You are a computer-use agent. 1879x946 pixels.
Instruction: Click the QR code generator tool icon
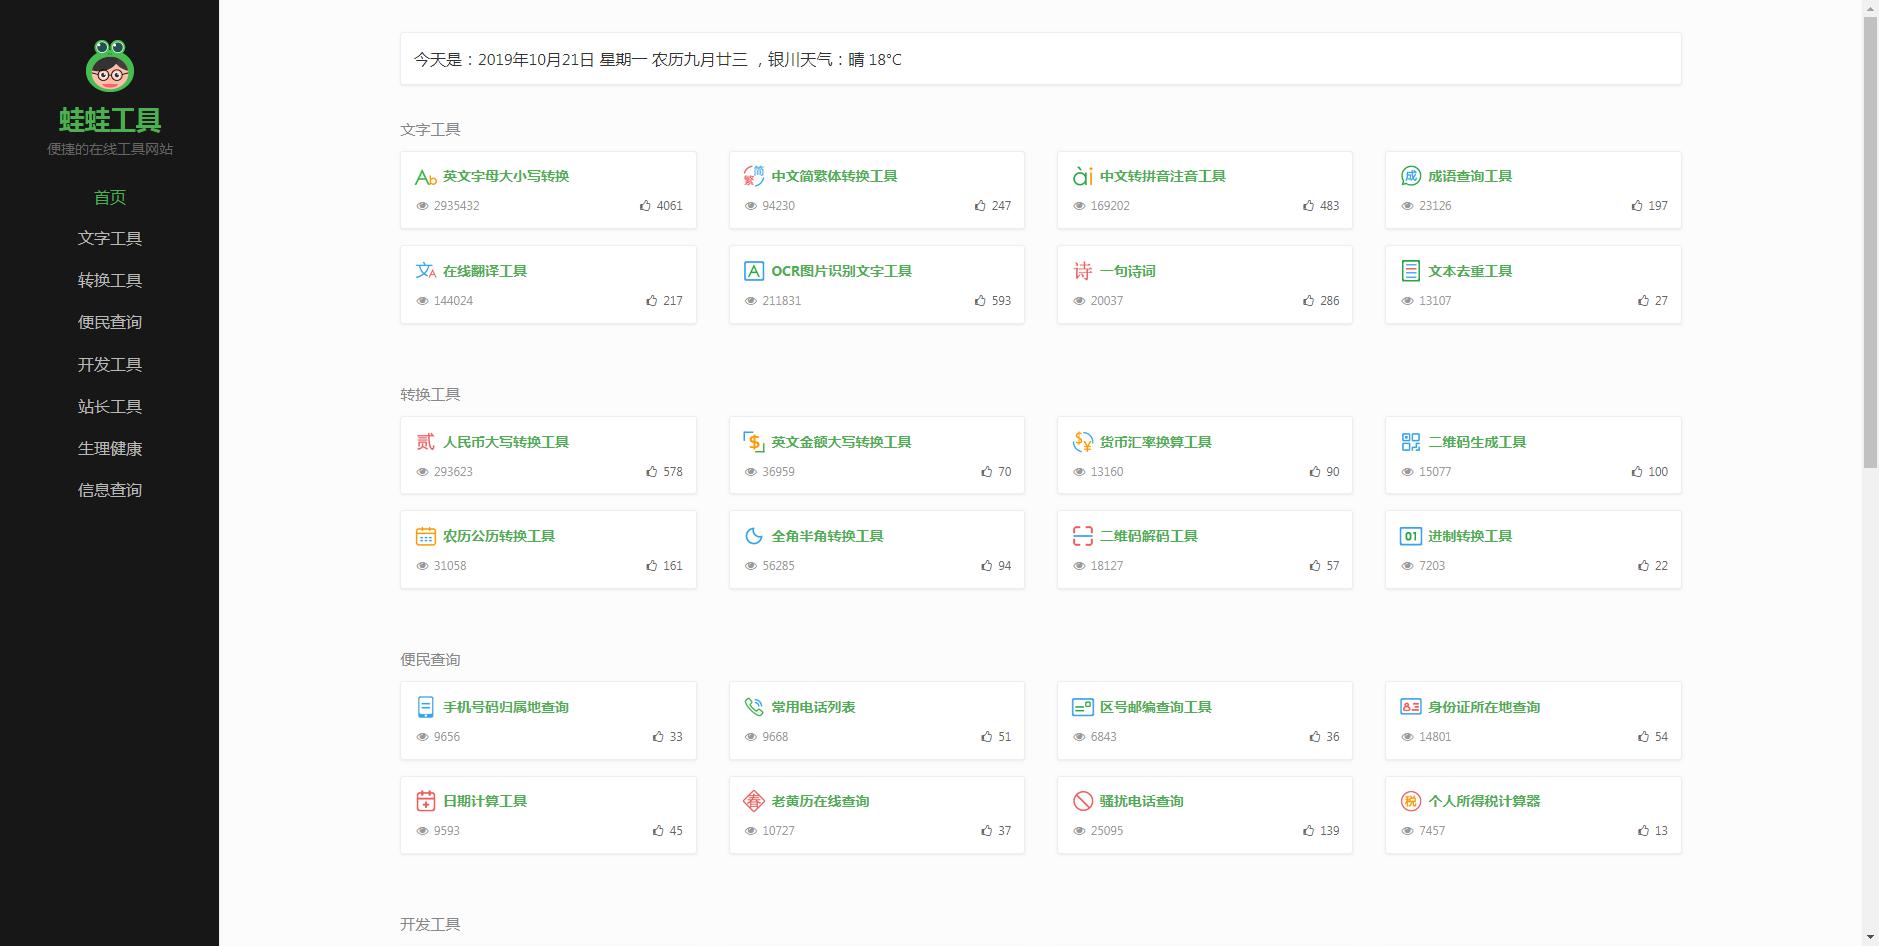tap(1410, 442)
